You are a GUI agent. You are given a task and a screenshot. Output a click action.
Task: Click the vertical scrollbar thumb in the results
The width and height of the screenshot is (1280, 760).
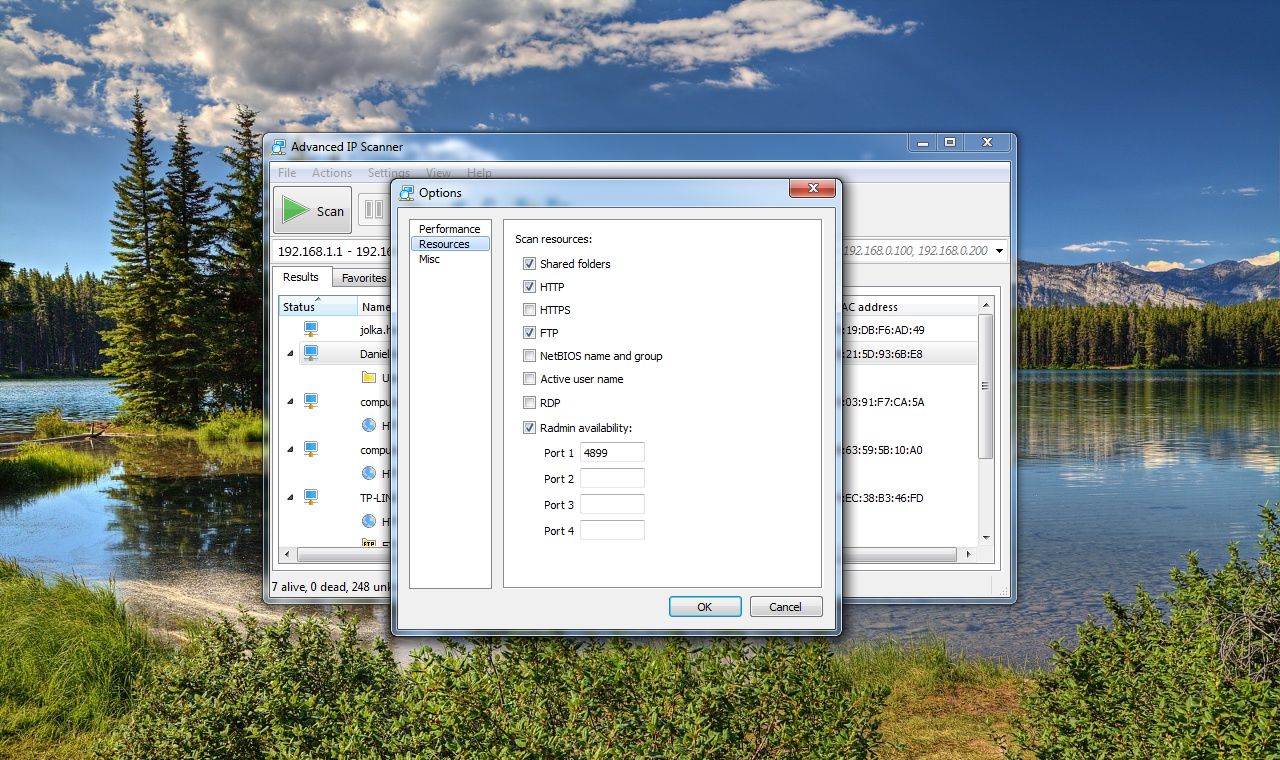click(x=986, y=386)
